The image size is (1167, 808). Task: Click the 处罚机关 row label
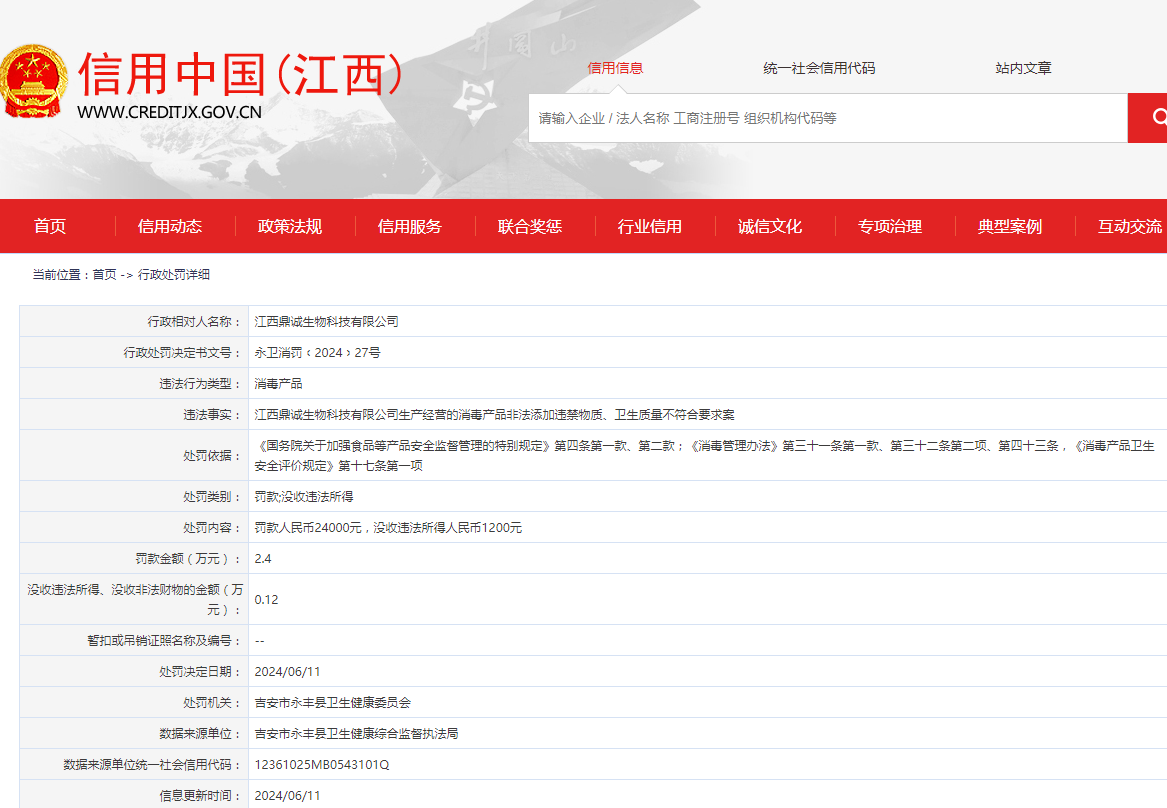pos(212,702)
